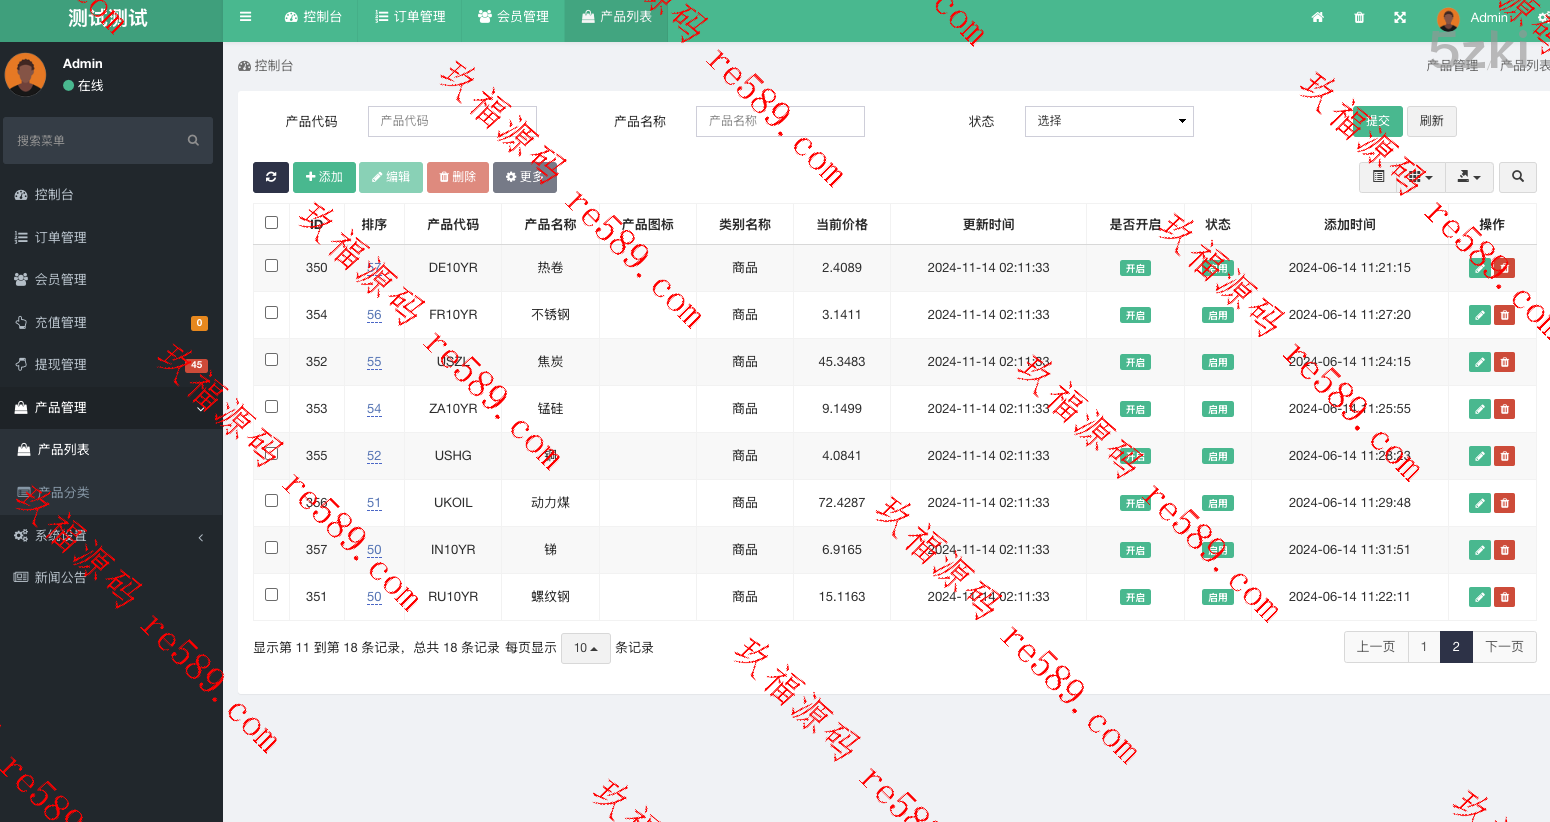1550x822 pixels.
Task: Toggle the sidebar hamburger menu icon
Action: point(245,17)
